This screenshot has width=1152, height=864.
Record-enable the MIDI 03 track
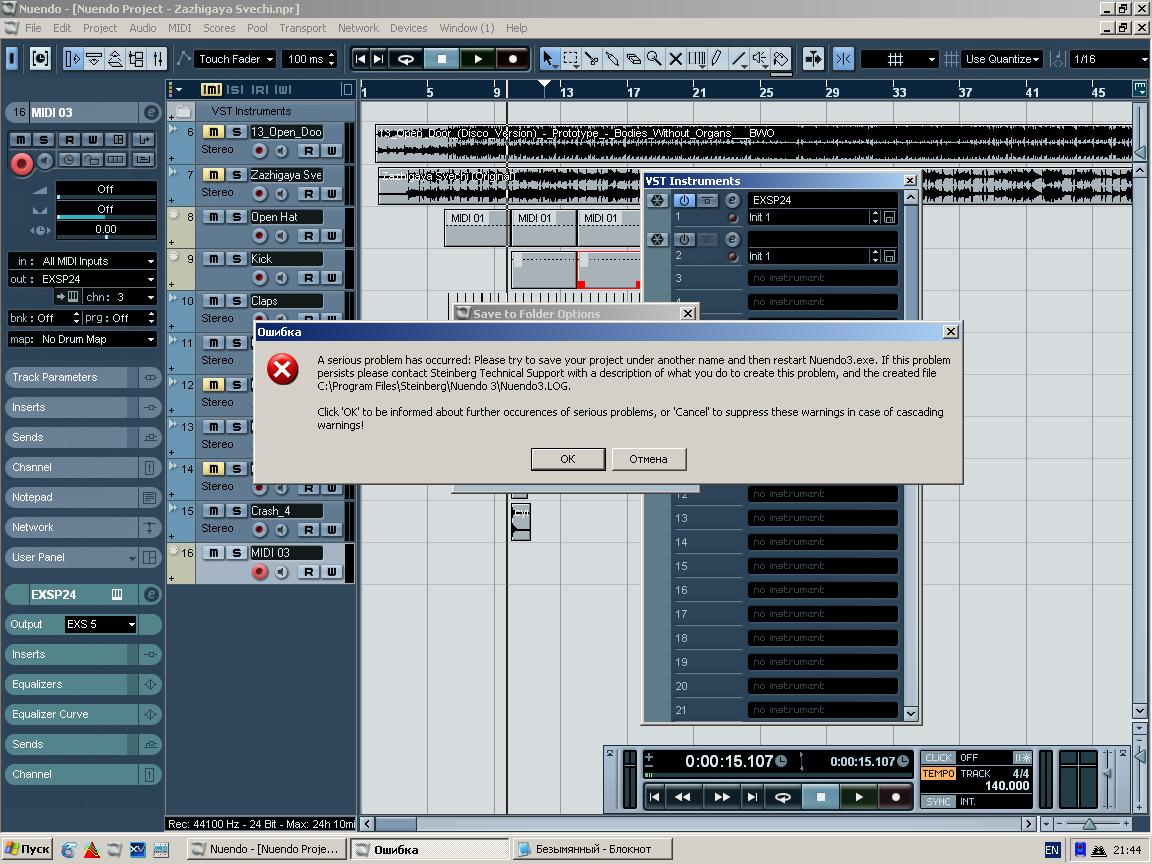point(259,572)
